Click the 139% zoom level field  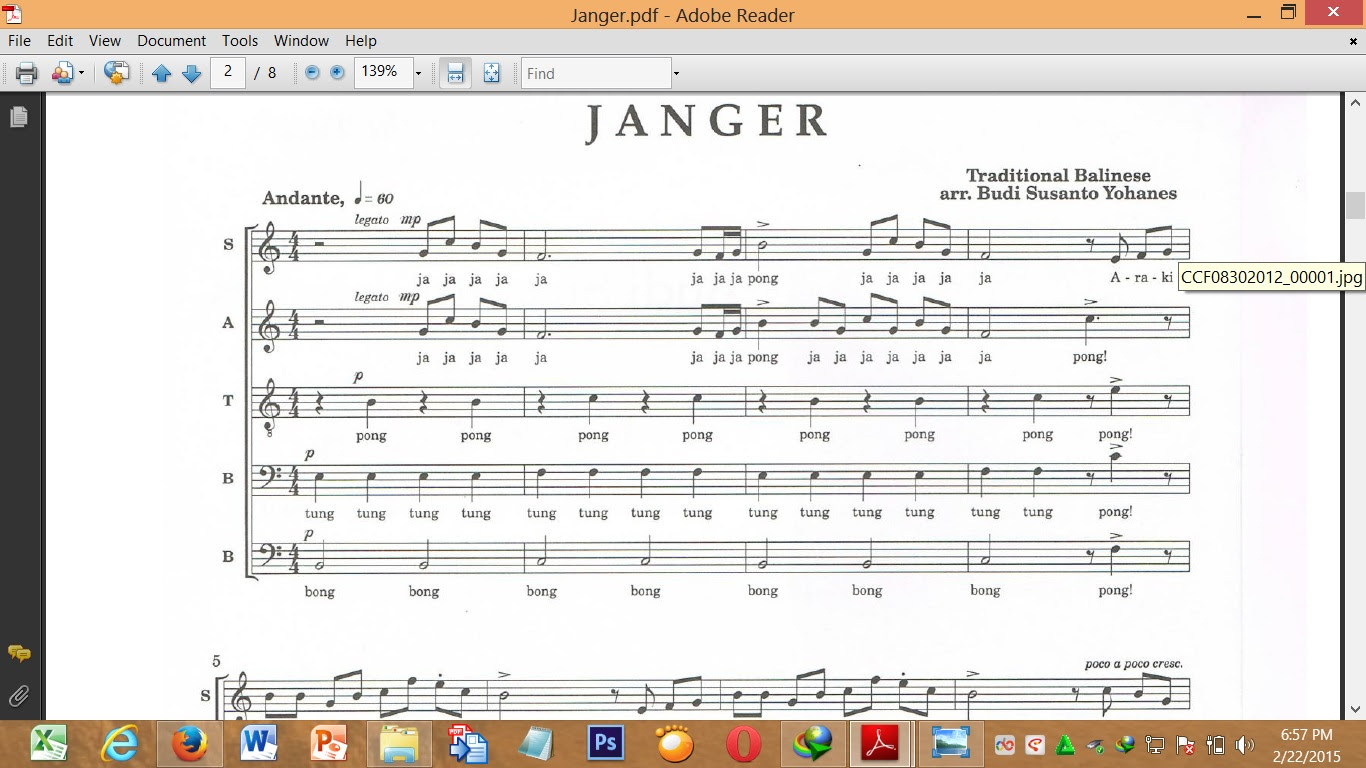point(382,72)
